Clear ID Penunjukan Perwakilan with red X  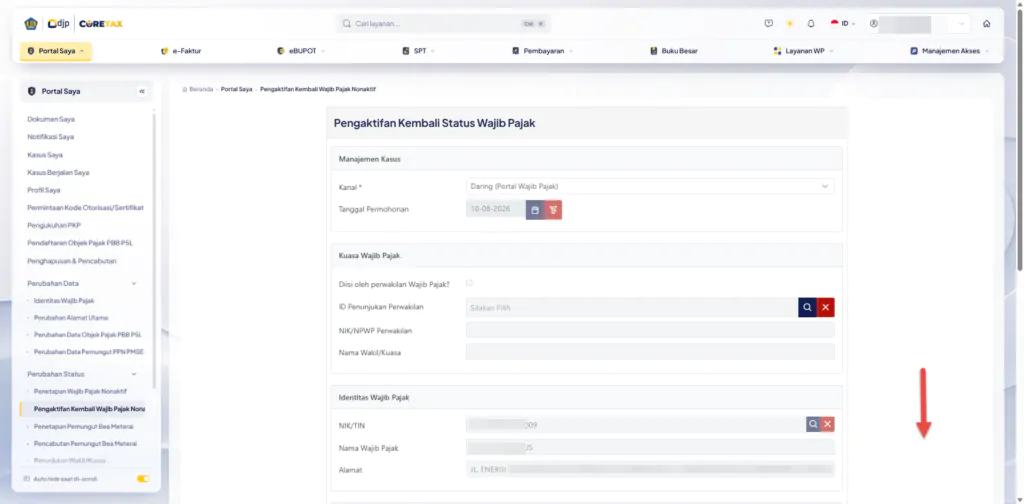click(825, 307)
